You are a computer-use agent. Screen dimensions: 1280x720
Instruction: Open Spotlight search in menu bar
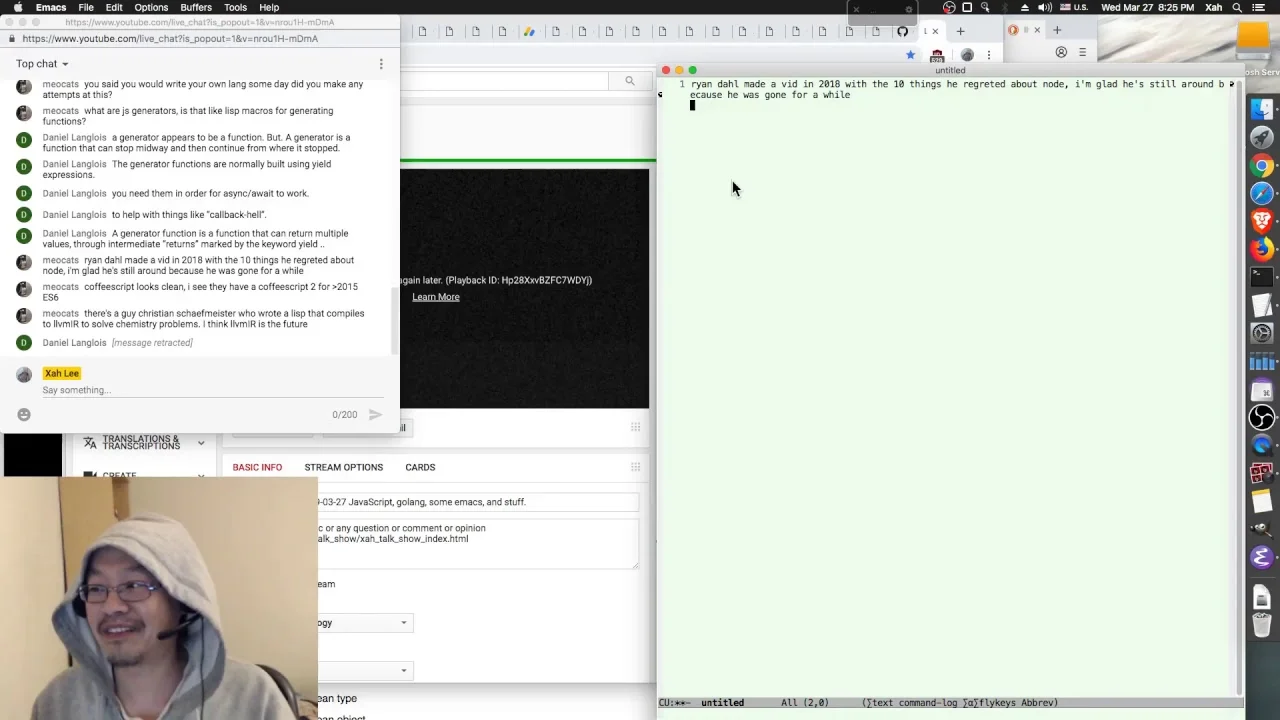pos(1238,7)
